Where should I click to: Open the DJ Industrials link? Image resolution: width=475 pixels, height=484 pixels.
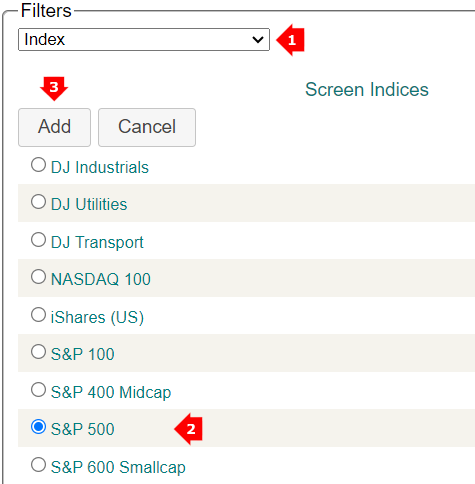[x=100, y=167]
